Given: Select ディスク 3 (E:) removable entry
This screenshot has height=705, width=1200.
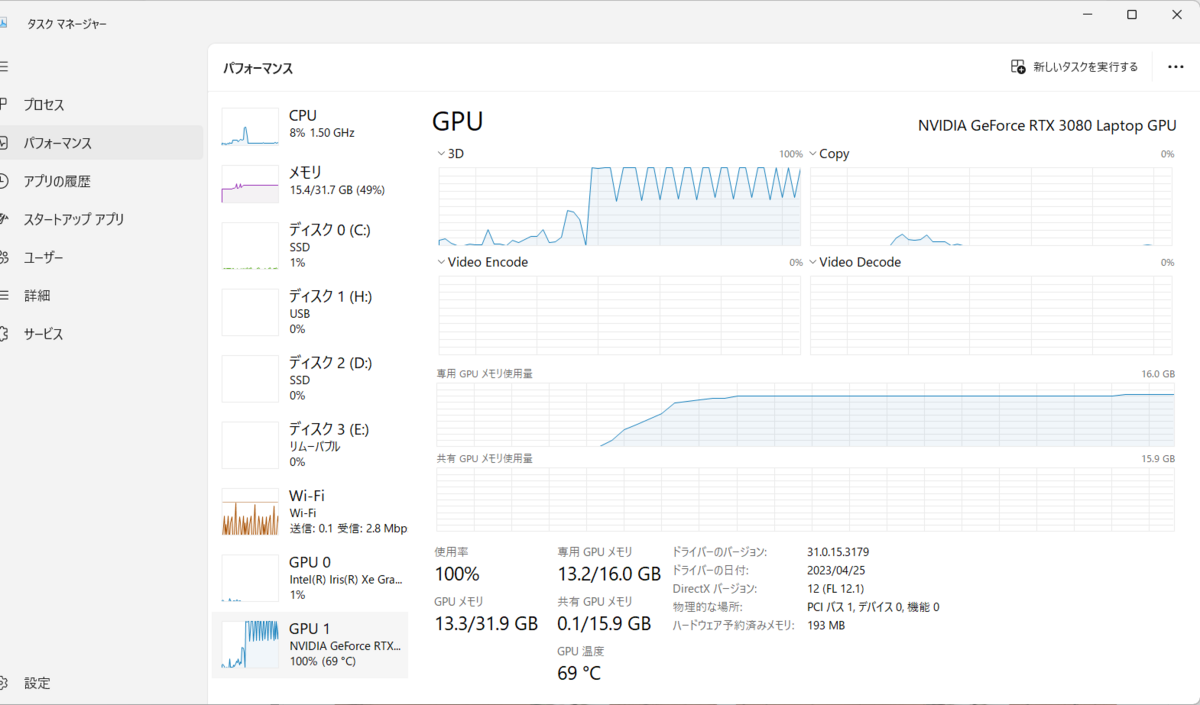Looking at the screenshot, I should (x=310, y=445).
